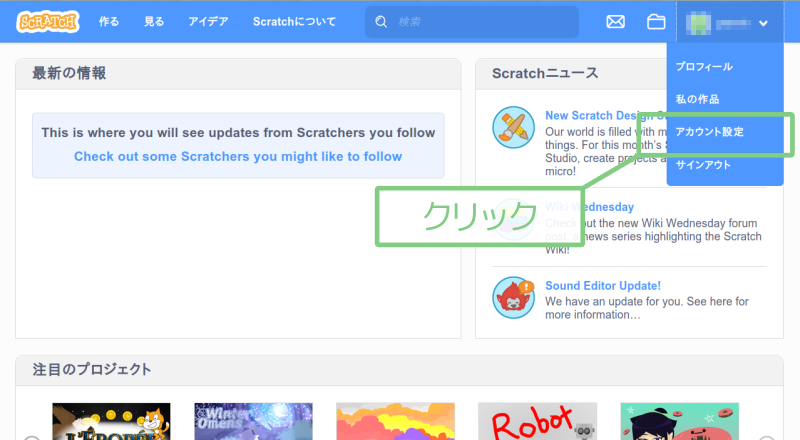Click the Scratch logo
This screenshot has height=440, width=800.
tap(48, 21)
